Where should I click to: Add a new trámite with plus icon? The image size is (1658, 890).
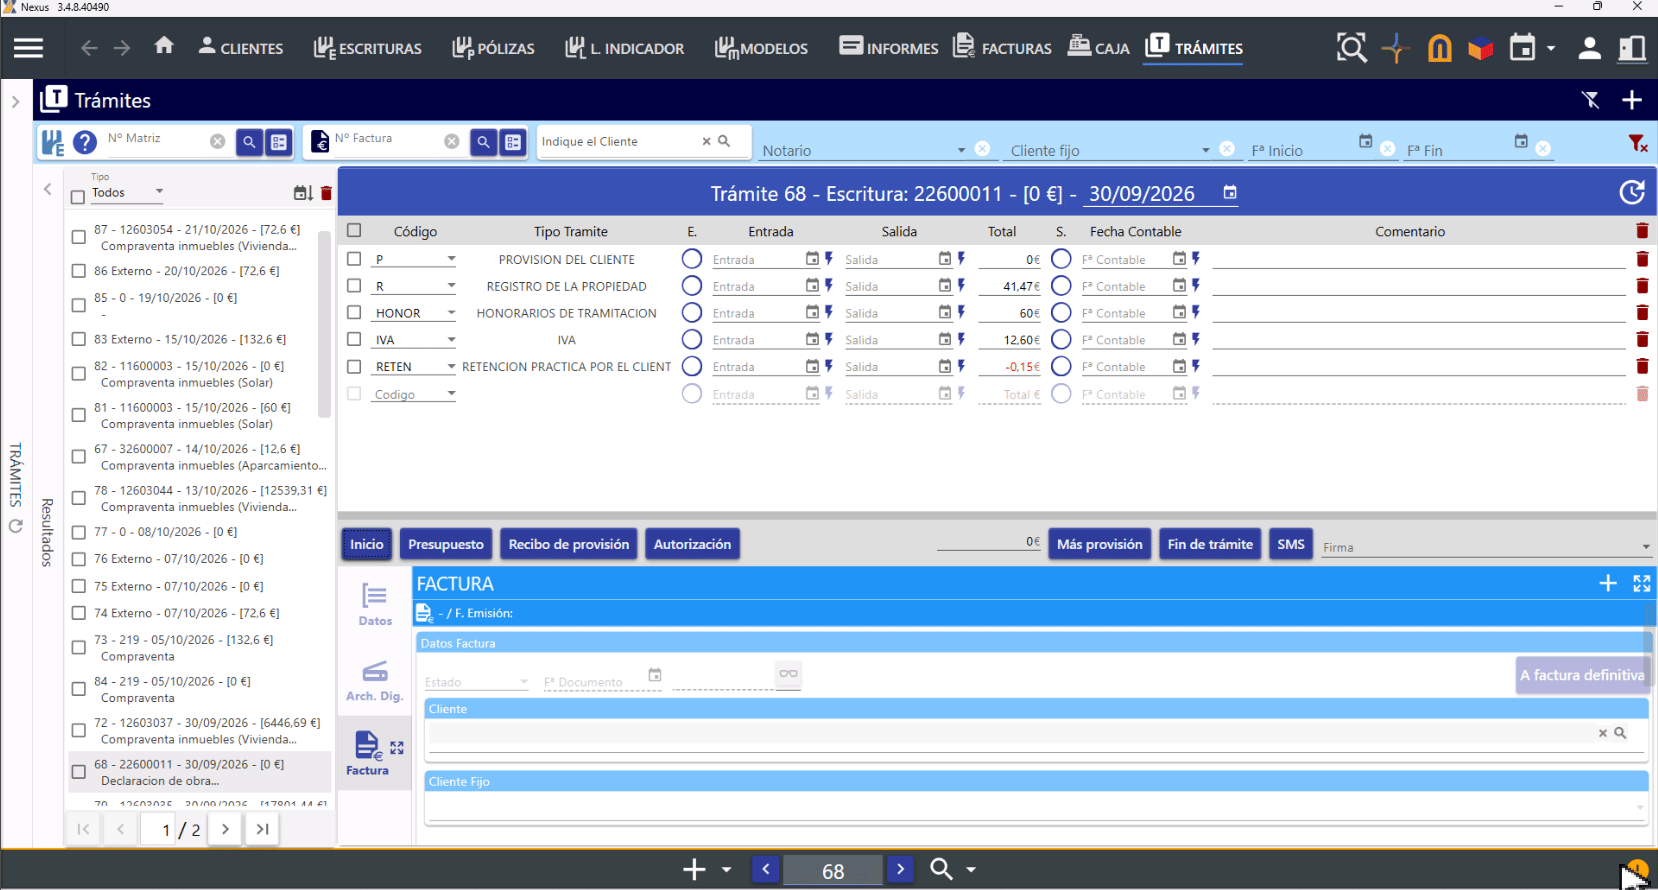[1632, 100]
